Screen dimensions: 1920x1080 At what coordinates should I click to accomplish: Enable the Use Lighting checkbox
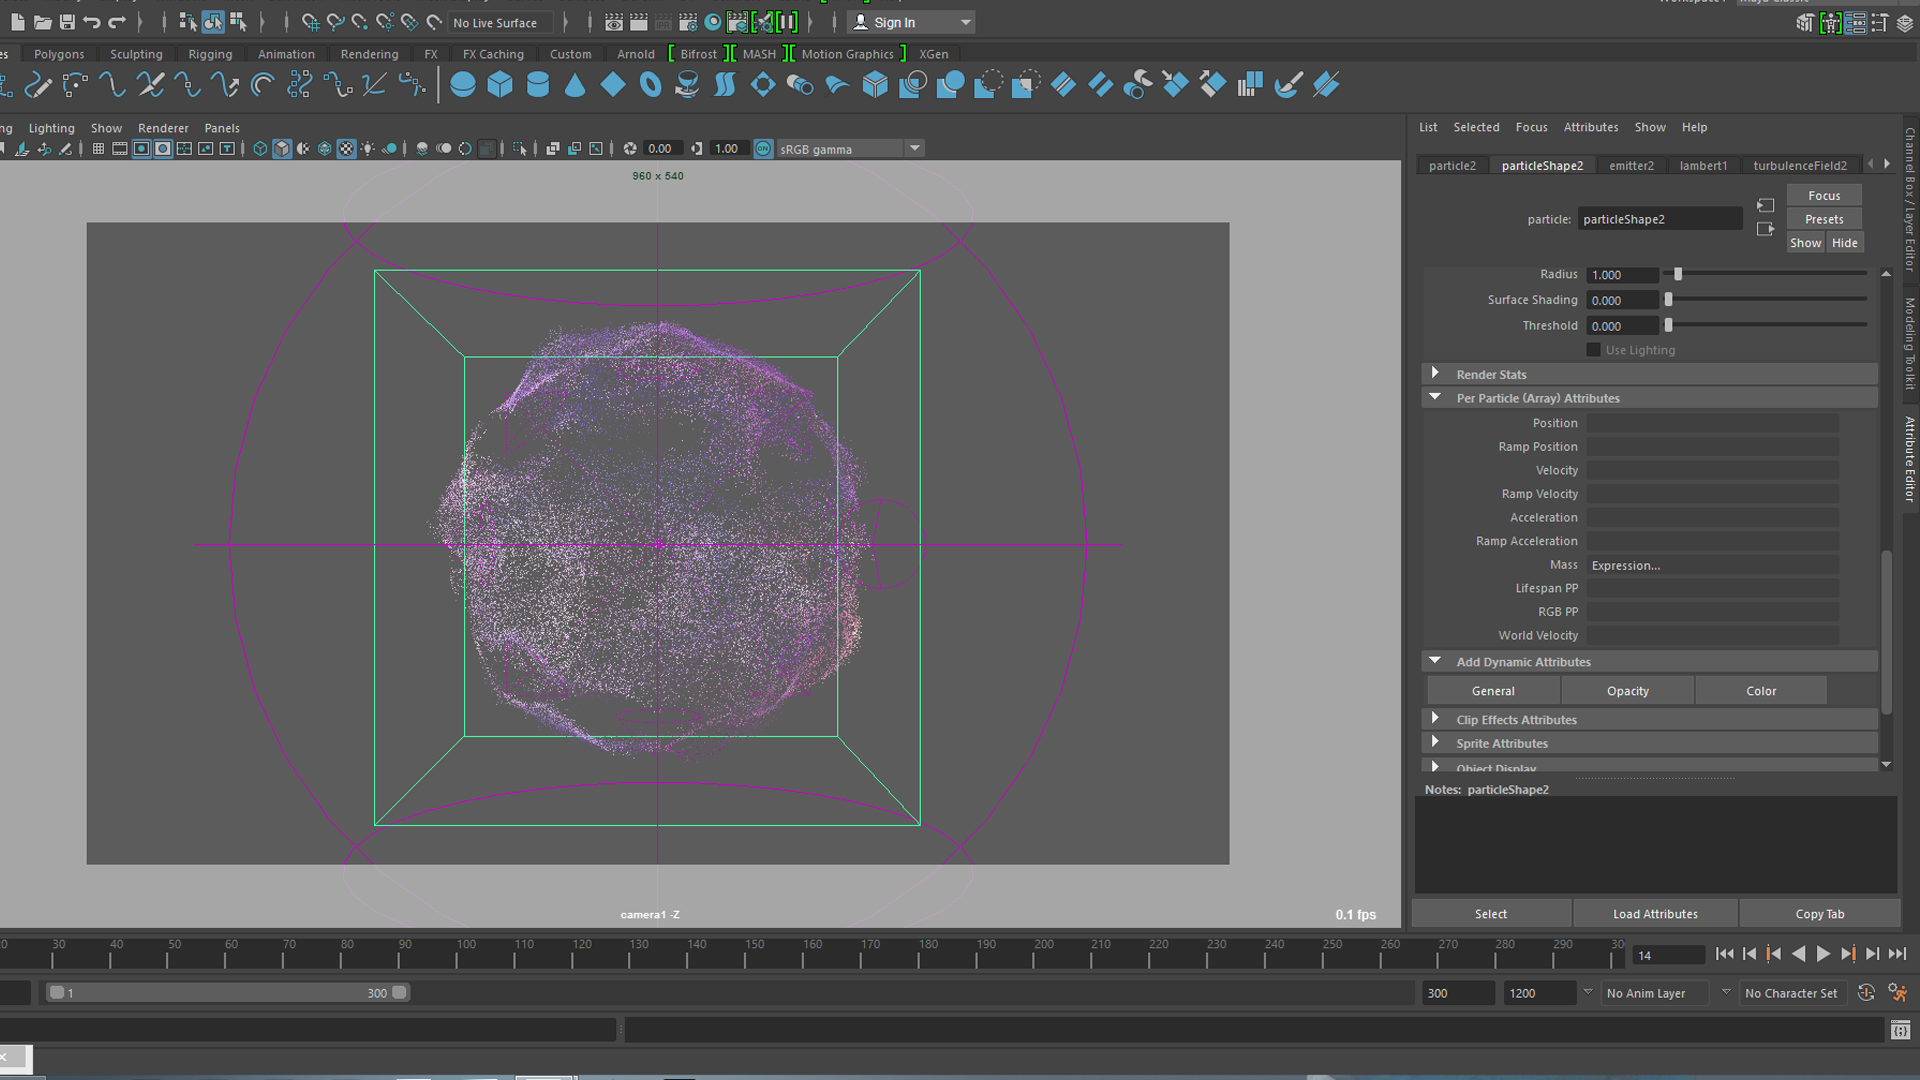(x=1593, y=349)
